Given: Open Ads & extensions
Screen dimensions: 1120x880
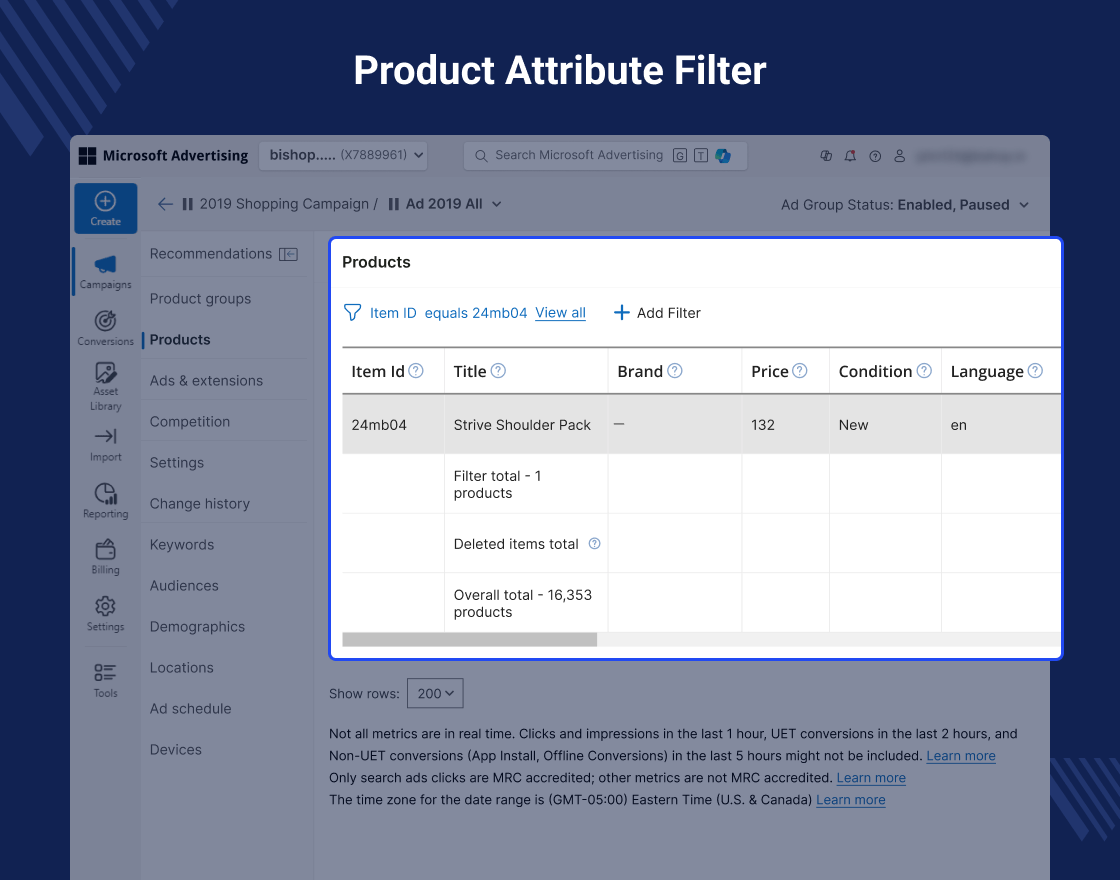Looking at the screenshot, I should 206,381.
